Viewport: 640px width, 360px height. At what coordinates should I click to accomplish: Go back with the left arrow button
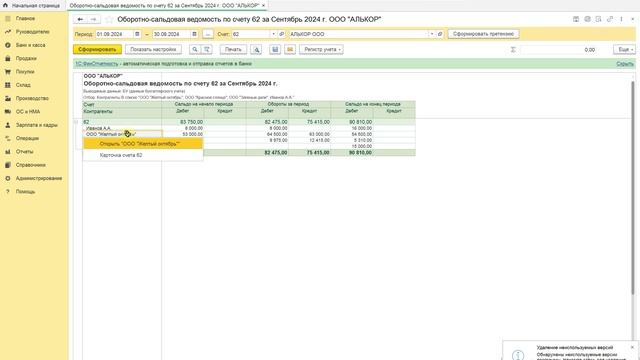(x=80, y=19)
